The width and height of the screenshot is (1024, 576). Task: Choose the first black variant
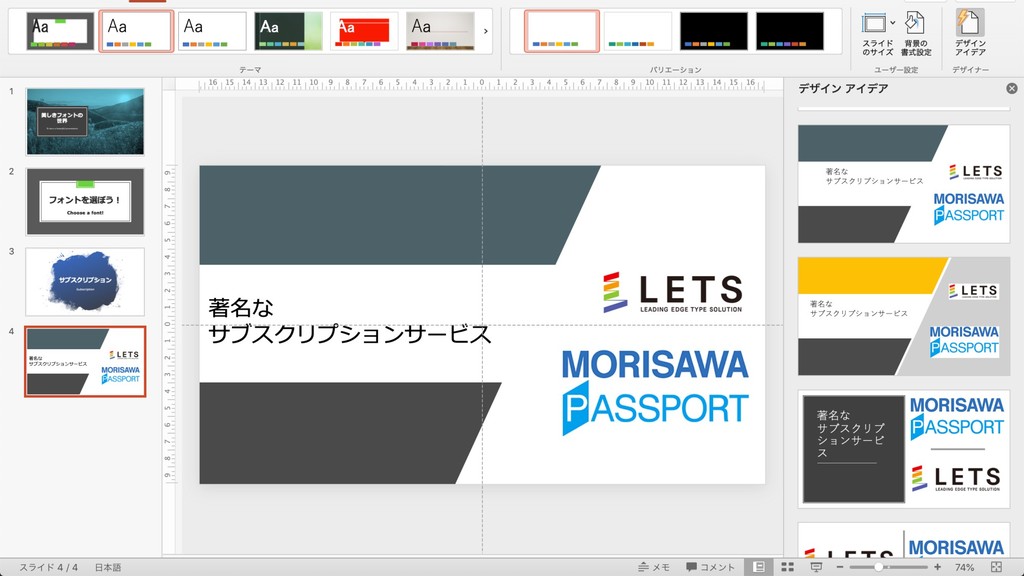tap(714, 31)
